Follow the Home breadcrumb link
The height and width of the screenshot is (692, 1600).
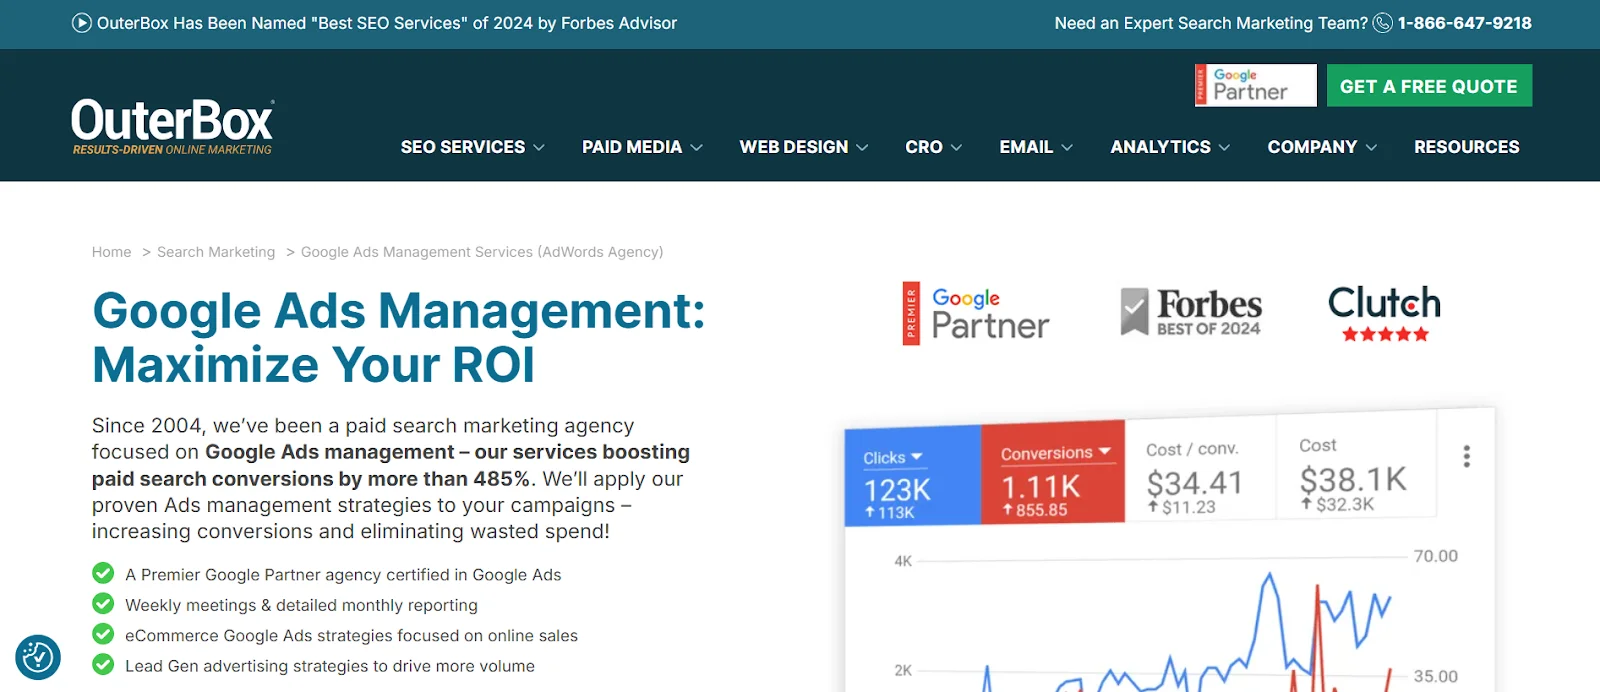pos(112,252)
